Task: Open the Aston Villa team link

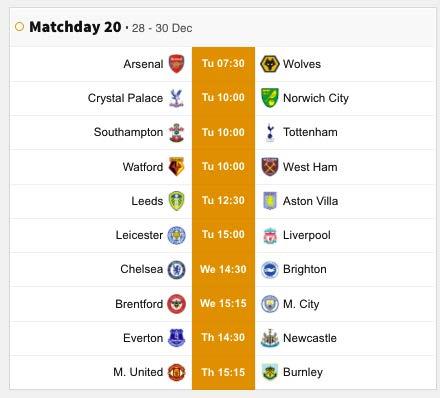Action: point(310,201)
